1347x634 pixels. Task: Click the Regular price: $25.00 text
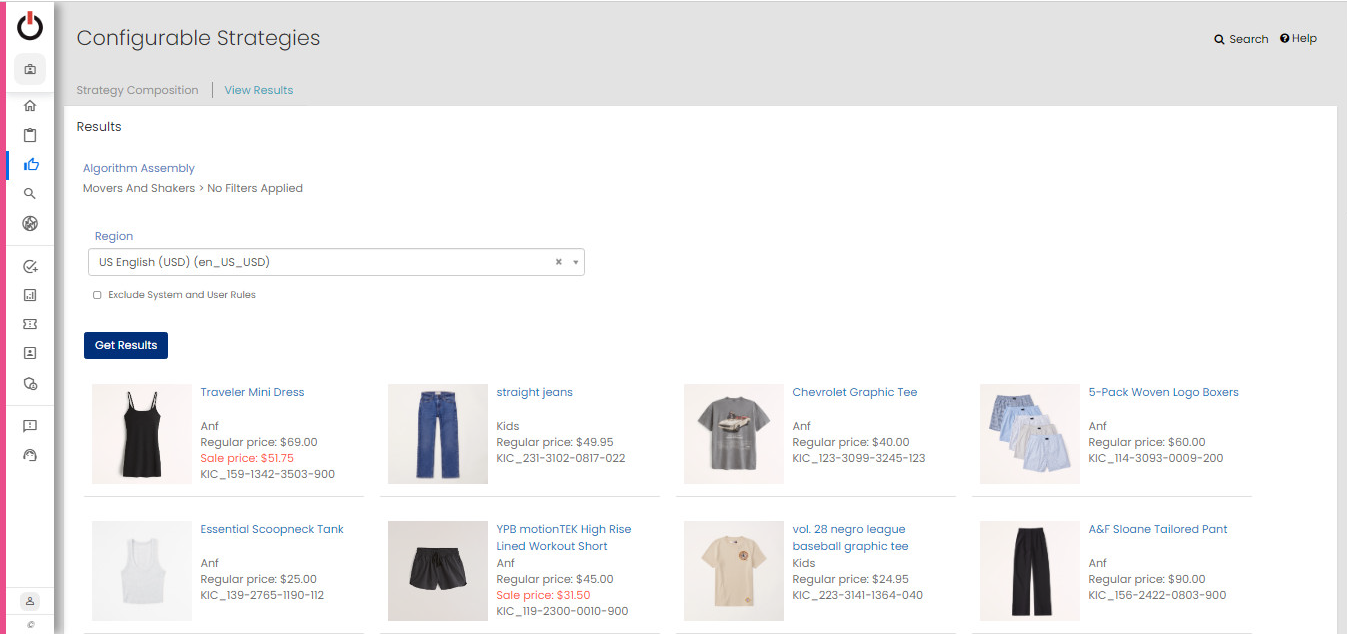coord(259,579)
